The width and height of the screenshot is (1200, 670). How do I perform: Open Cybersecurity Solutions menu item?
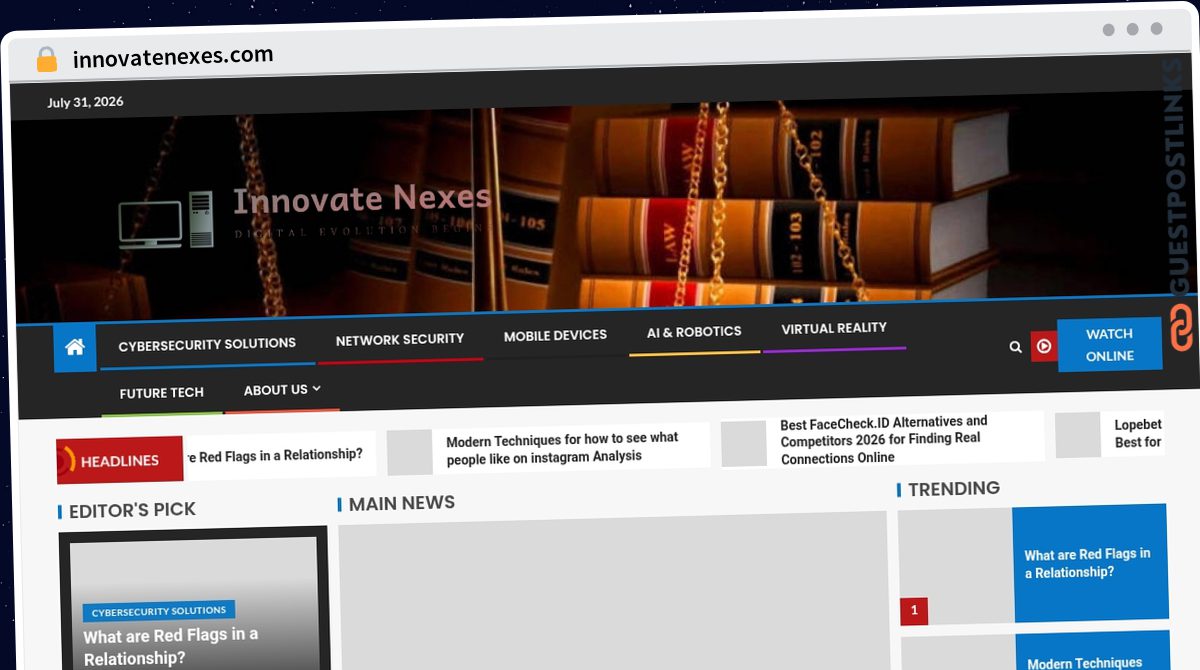point(207,344)
